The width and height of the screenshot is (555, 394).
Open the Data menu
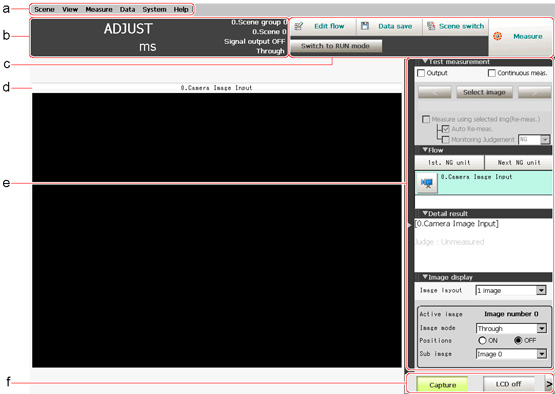[127, 10]
